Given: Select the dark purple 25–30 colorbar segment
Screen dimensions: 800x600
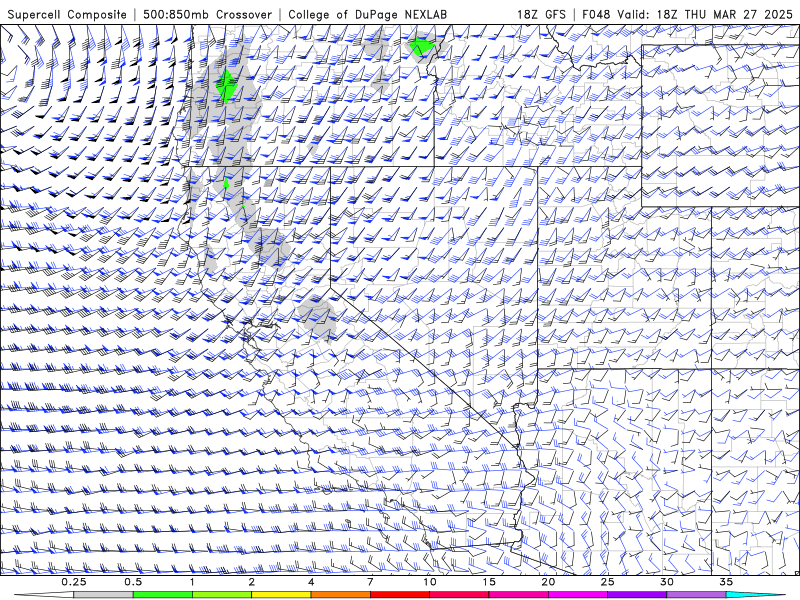Looking at the screenshot, I should tap(637, 595).
